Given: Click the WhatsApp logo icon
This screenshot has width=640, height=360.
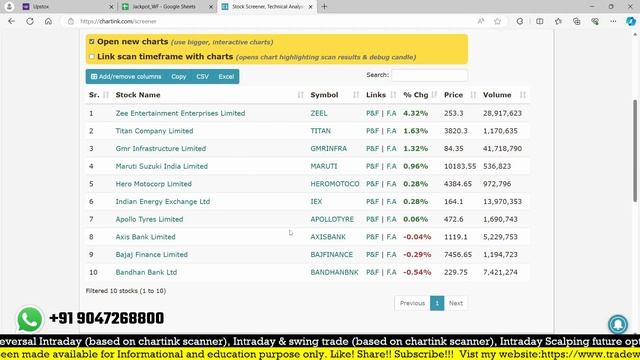Looking at the screenshot, I should [29, 319].
